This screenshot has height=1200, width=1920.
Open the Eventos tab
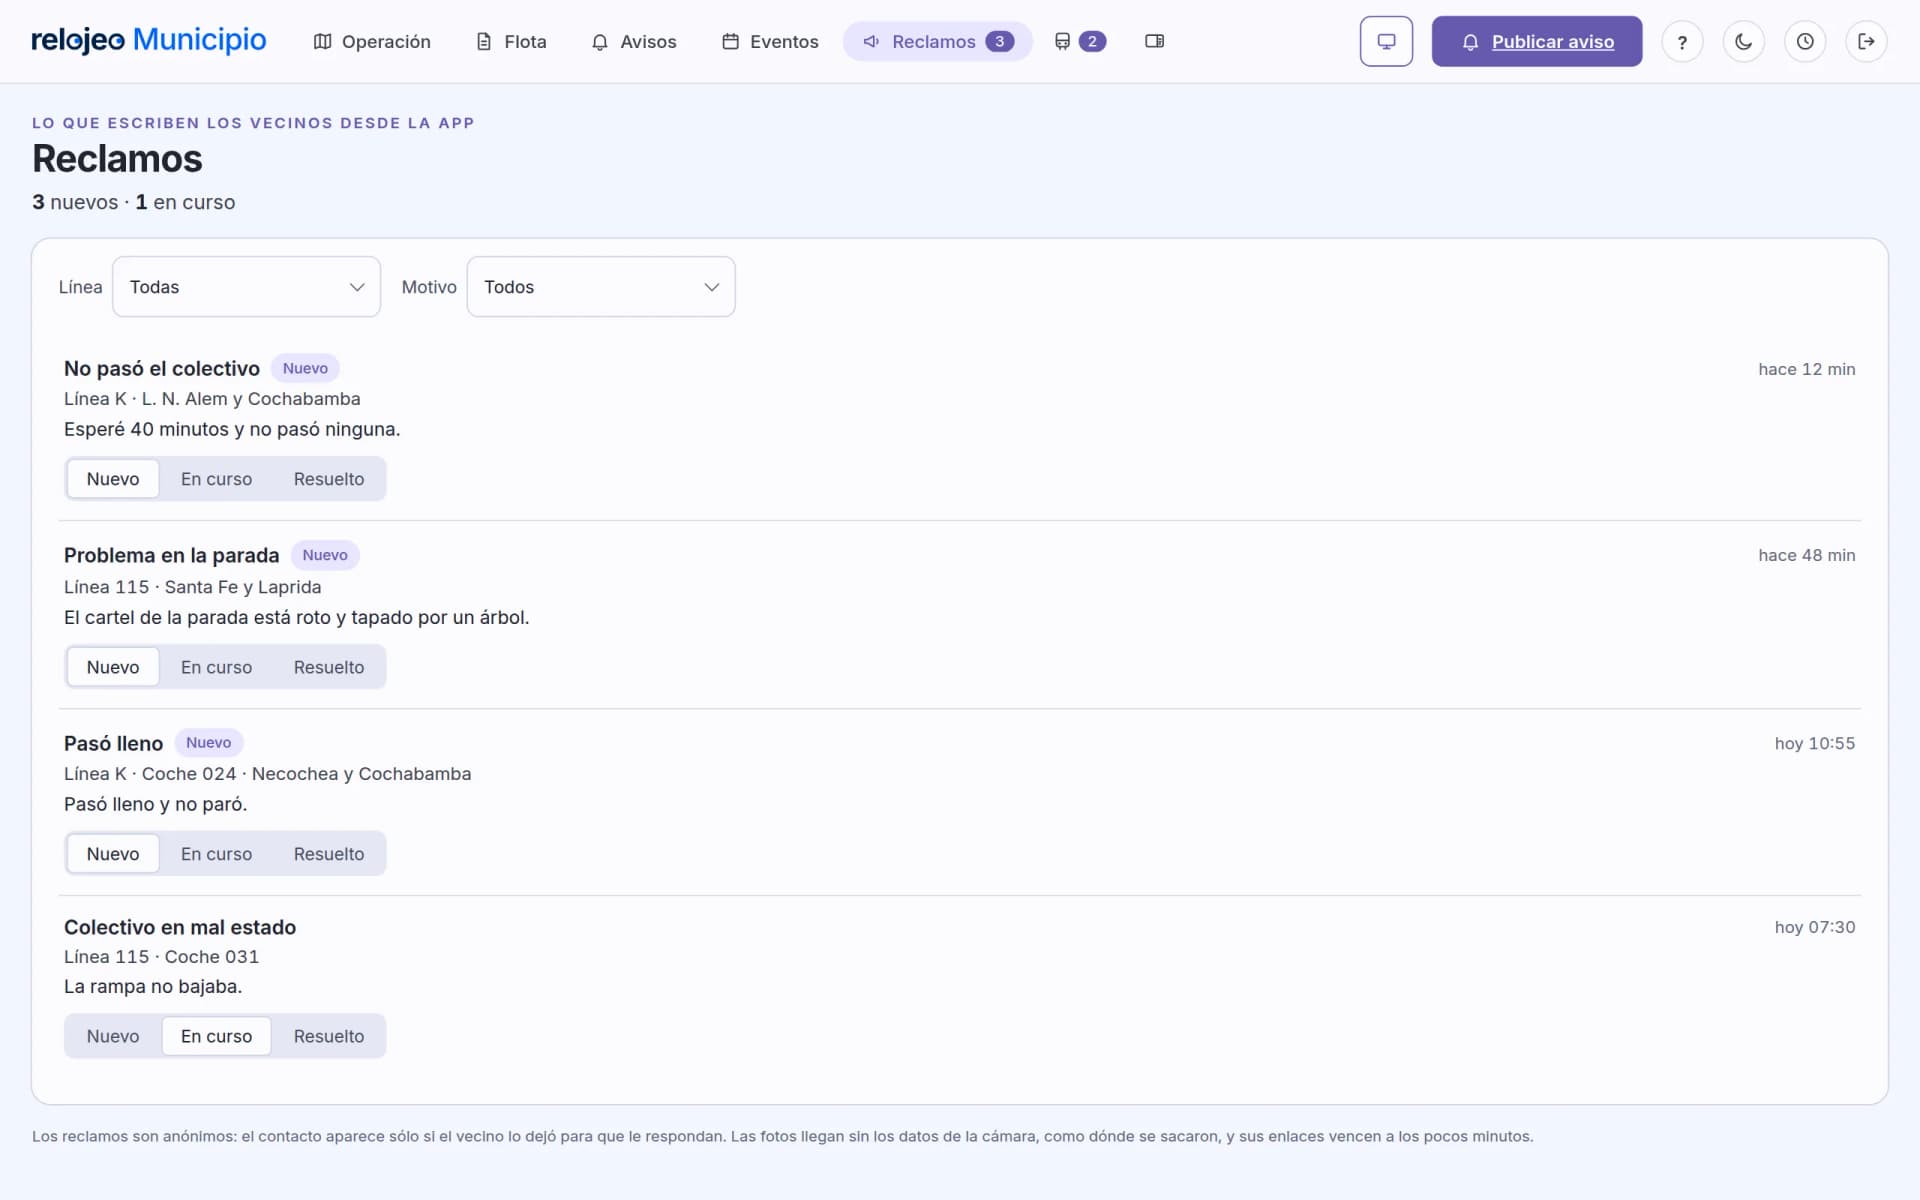point(770,42)
